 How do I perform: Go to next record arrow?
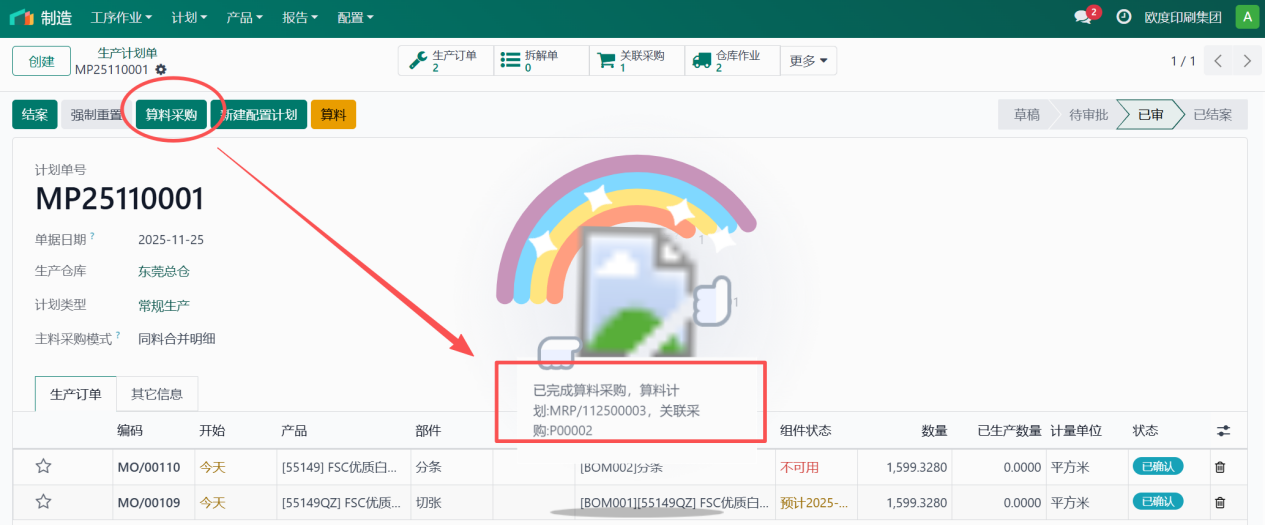1246,61
